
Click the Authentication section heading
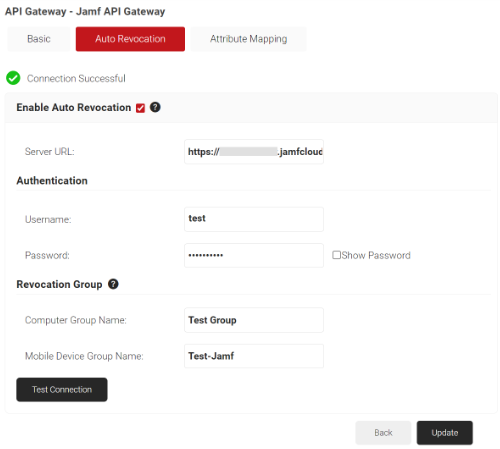[x=52, y=181]
